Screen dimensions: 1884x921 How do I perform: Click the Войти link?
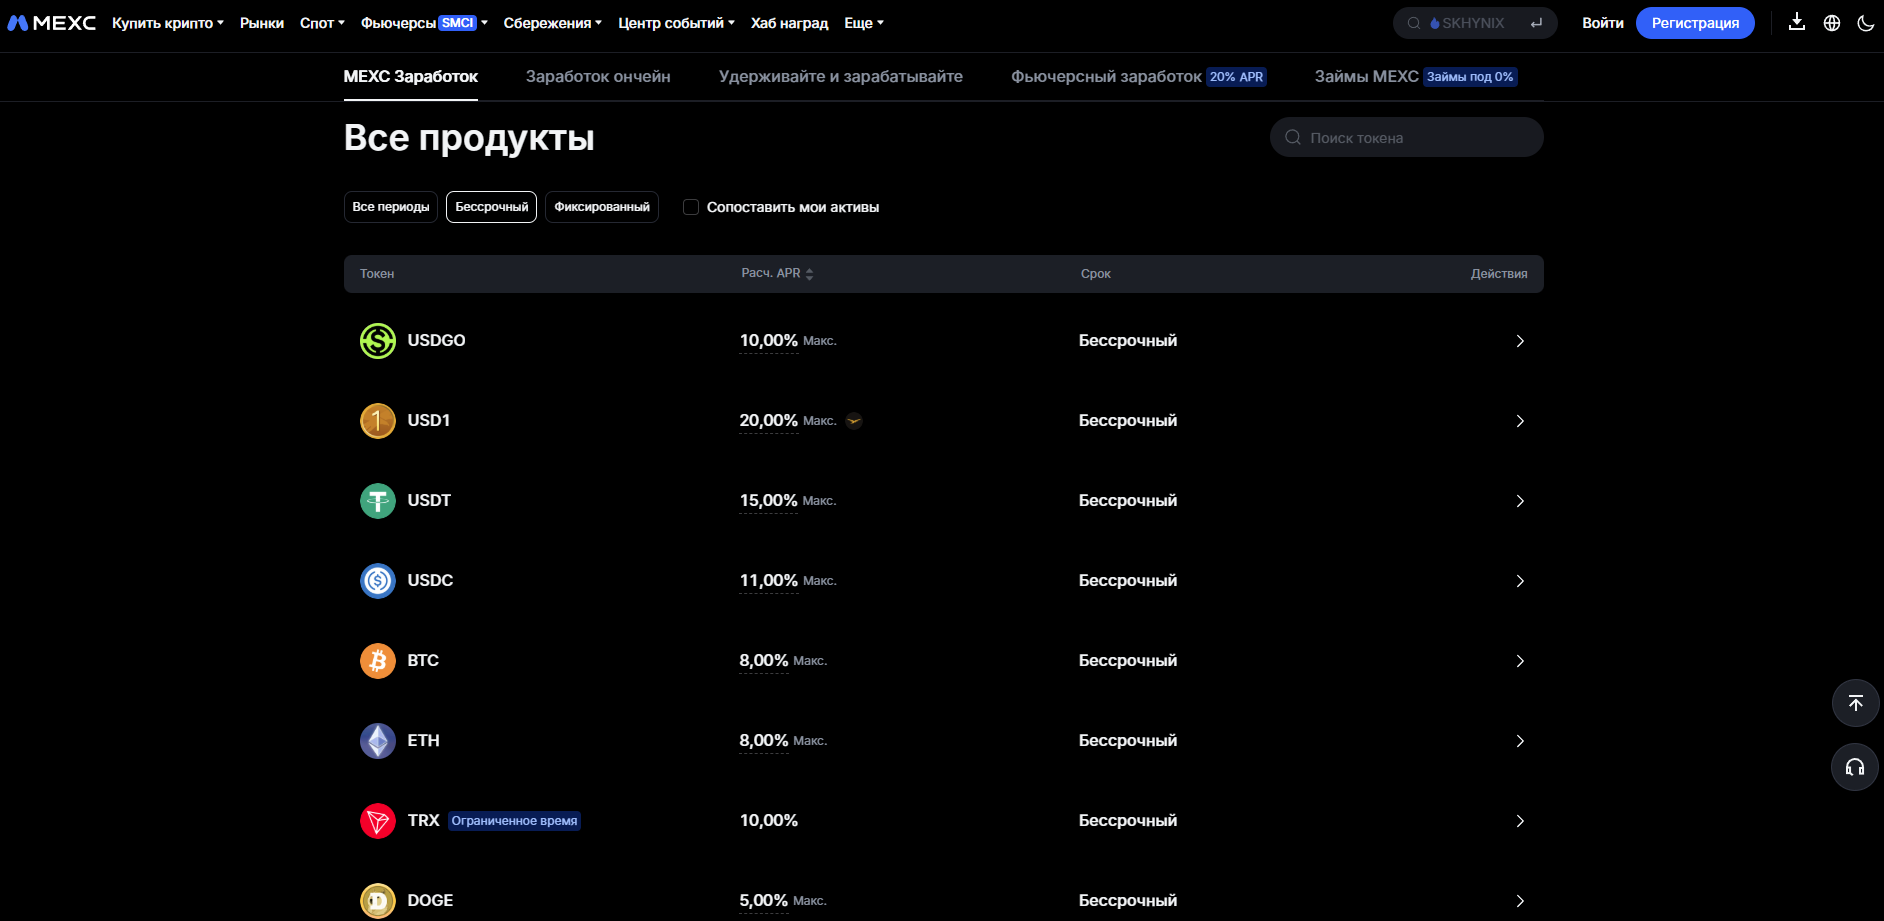coord(1603,23)
